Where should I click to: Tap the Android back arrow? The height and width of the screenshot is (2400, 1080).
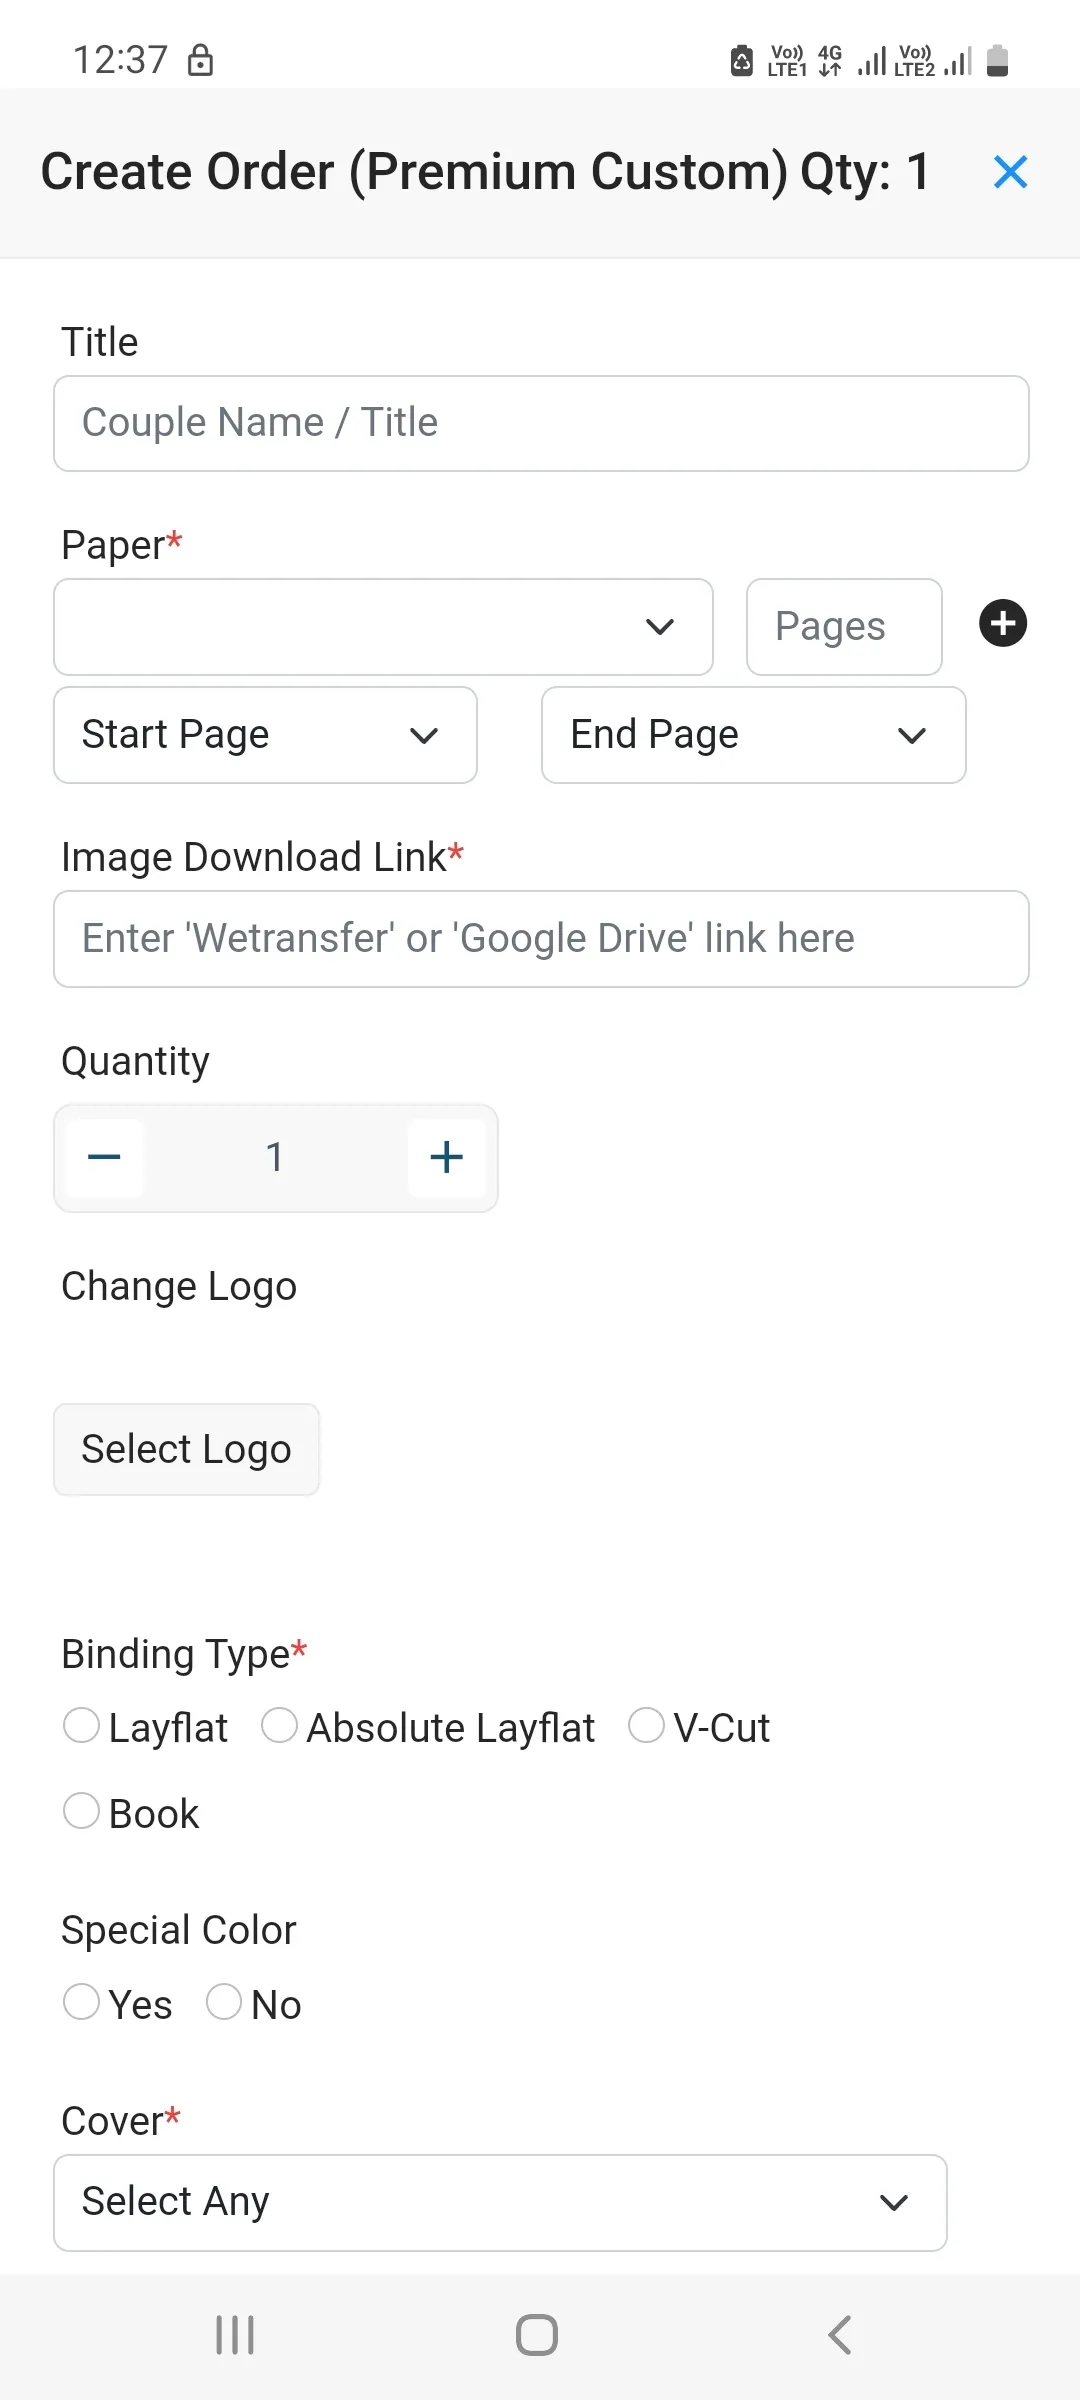[x=840, y=2335]
